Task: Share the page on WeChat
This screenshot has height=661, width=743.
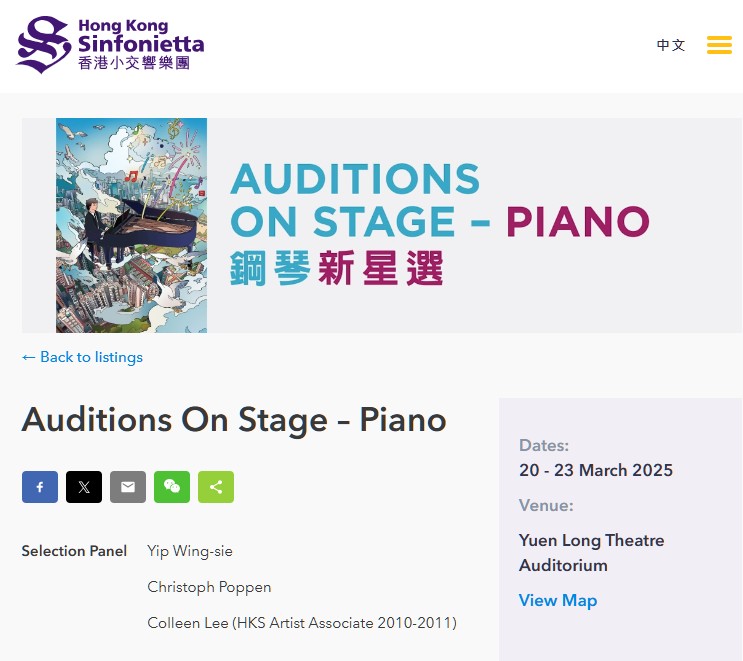Action: click(x=172, y=487)
